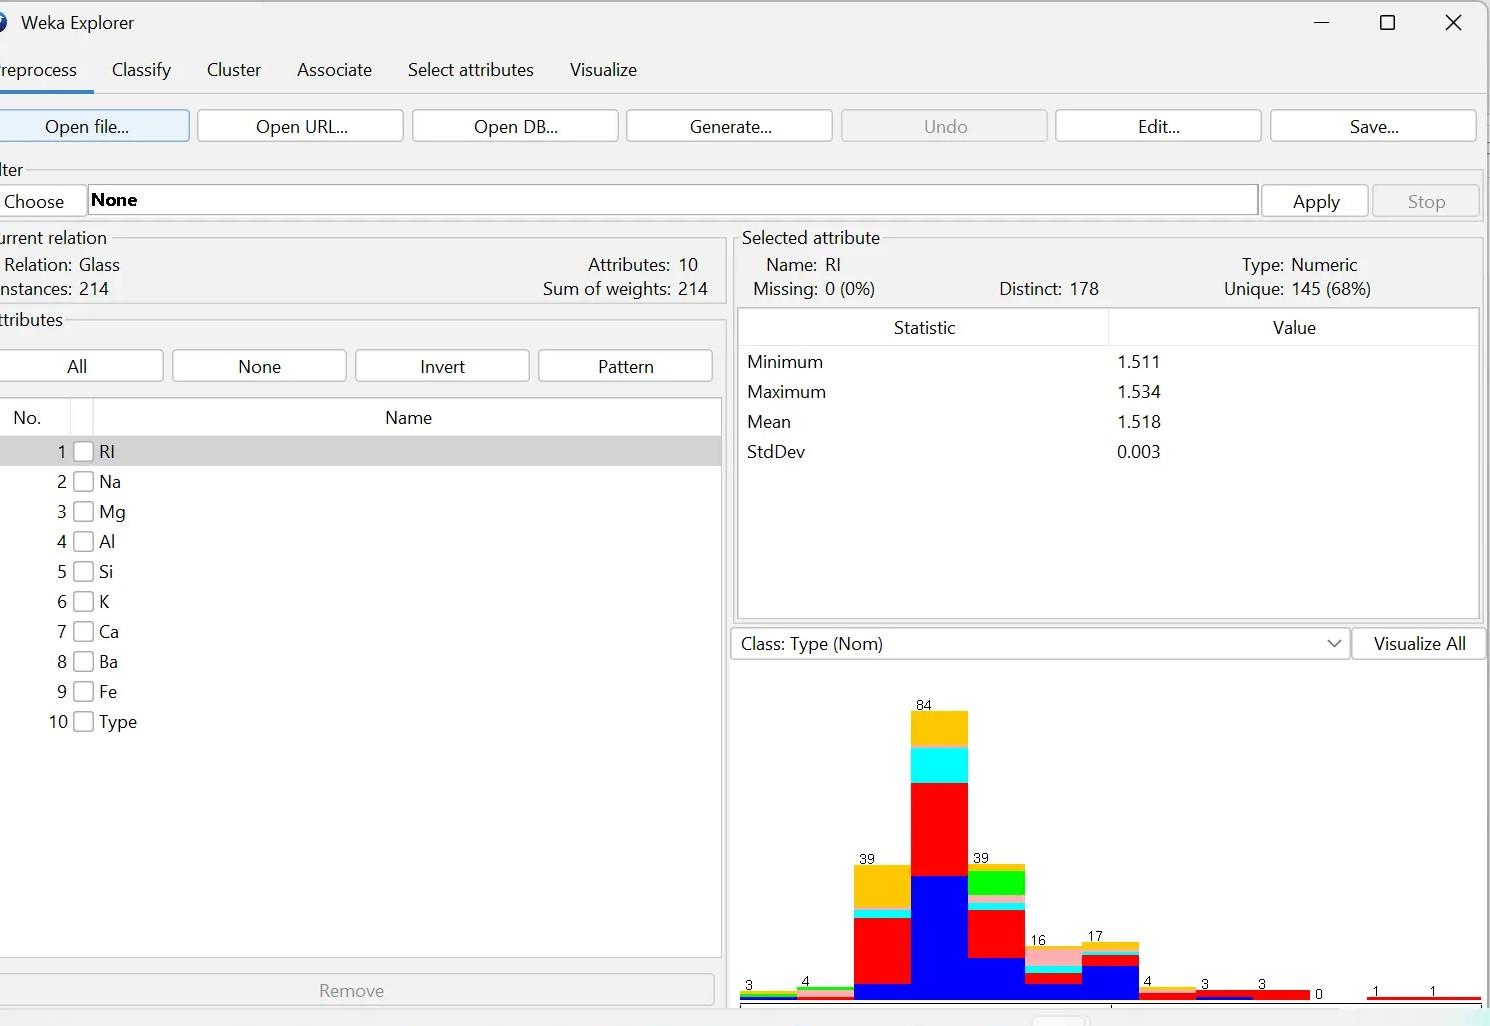The width and height of the screenshot is (1490, 1026).
Task: Open the Cluster tab
Action: click(233, 69)
